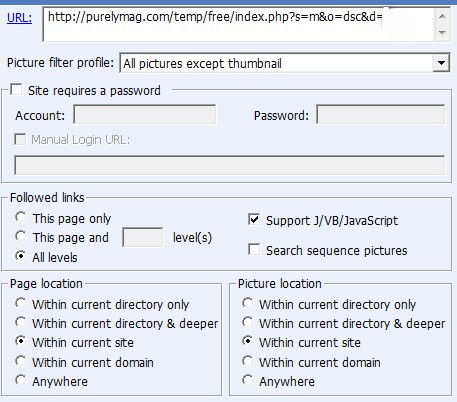
Task: Click the URL box scroll up arrow
Action: 442,16
